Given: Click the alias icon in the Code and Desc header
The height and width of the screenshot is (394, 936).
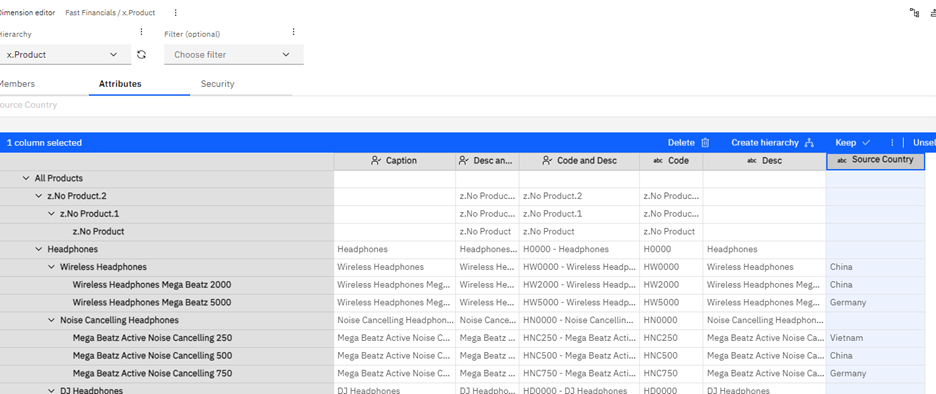Looking at the screenshot, I should (x=547, y=161).
